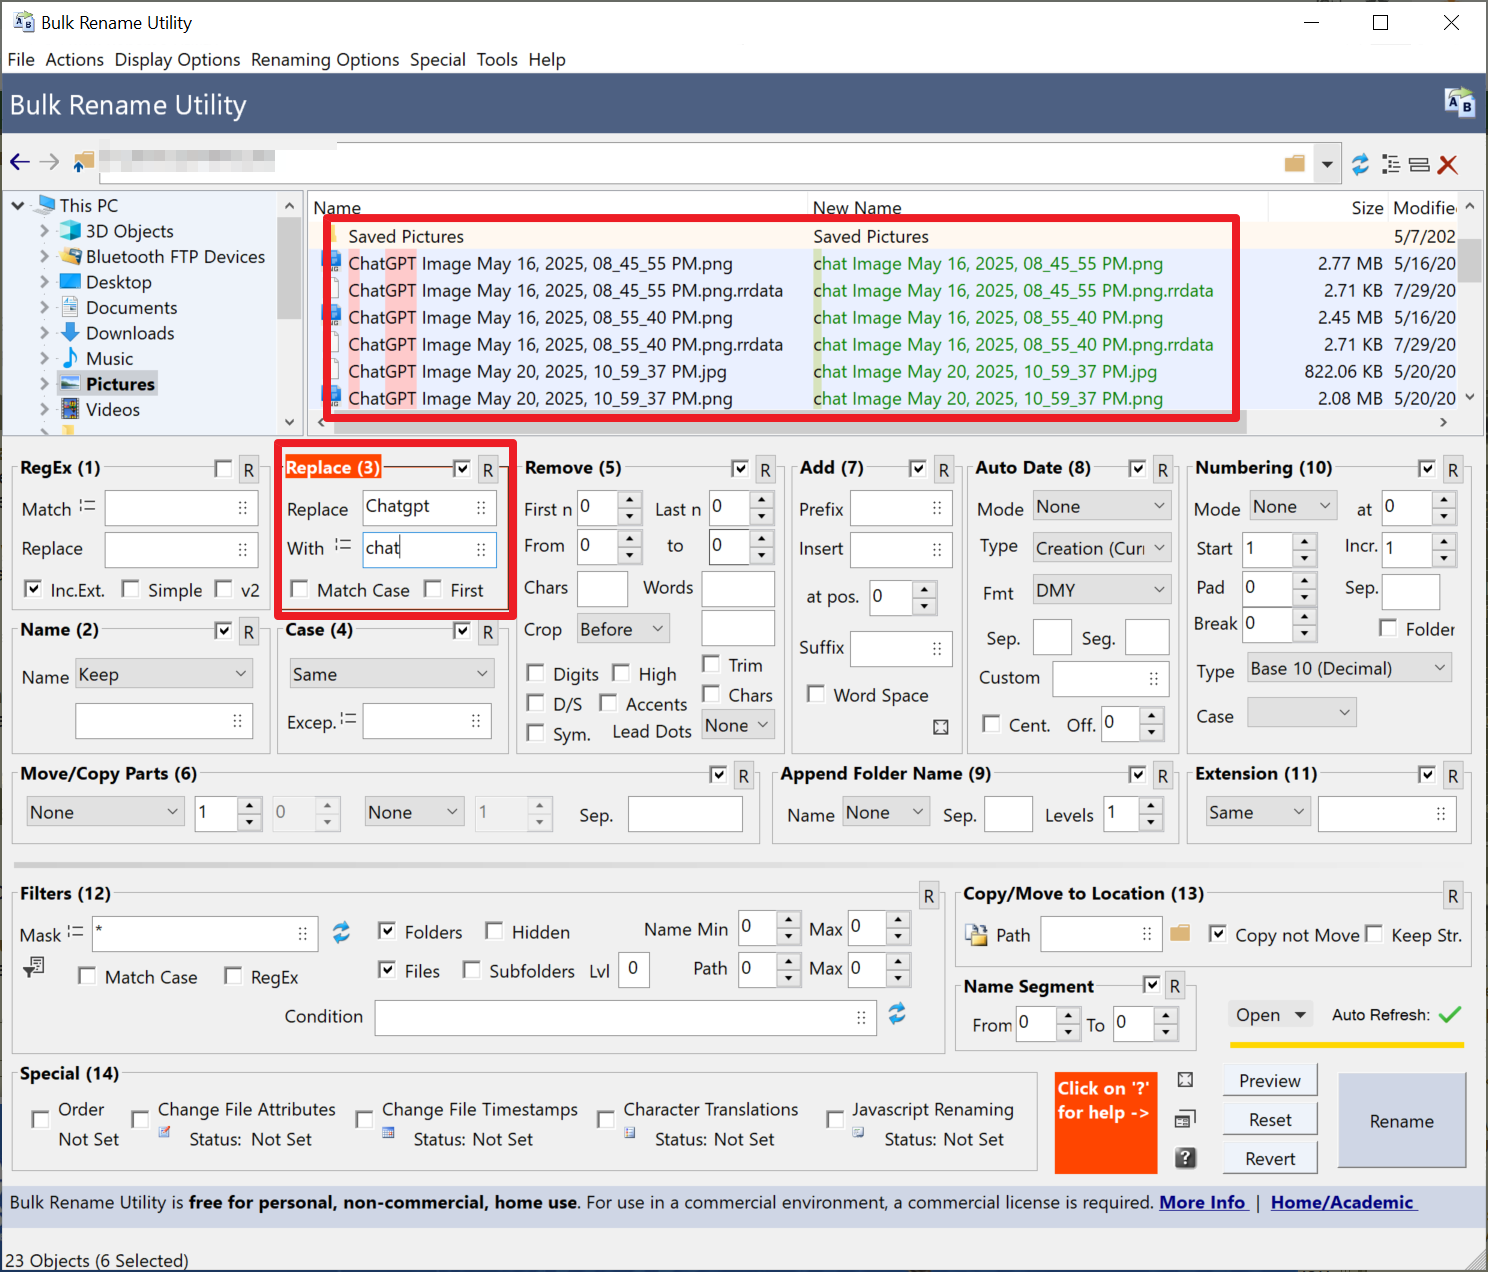Click the refresh icon next to Mask field

point(341,933)
